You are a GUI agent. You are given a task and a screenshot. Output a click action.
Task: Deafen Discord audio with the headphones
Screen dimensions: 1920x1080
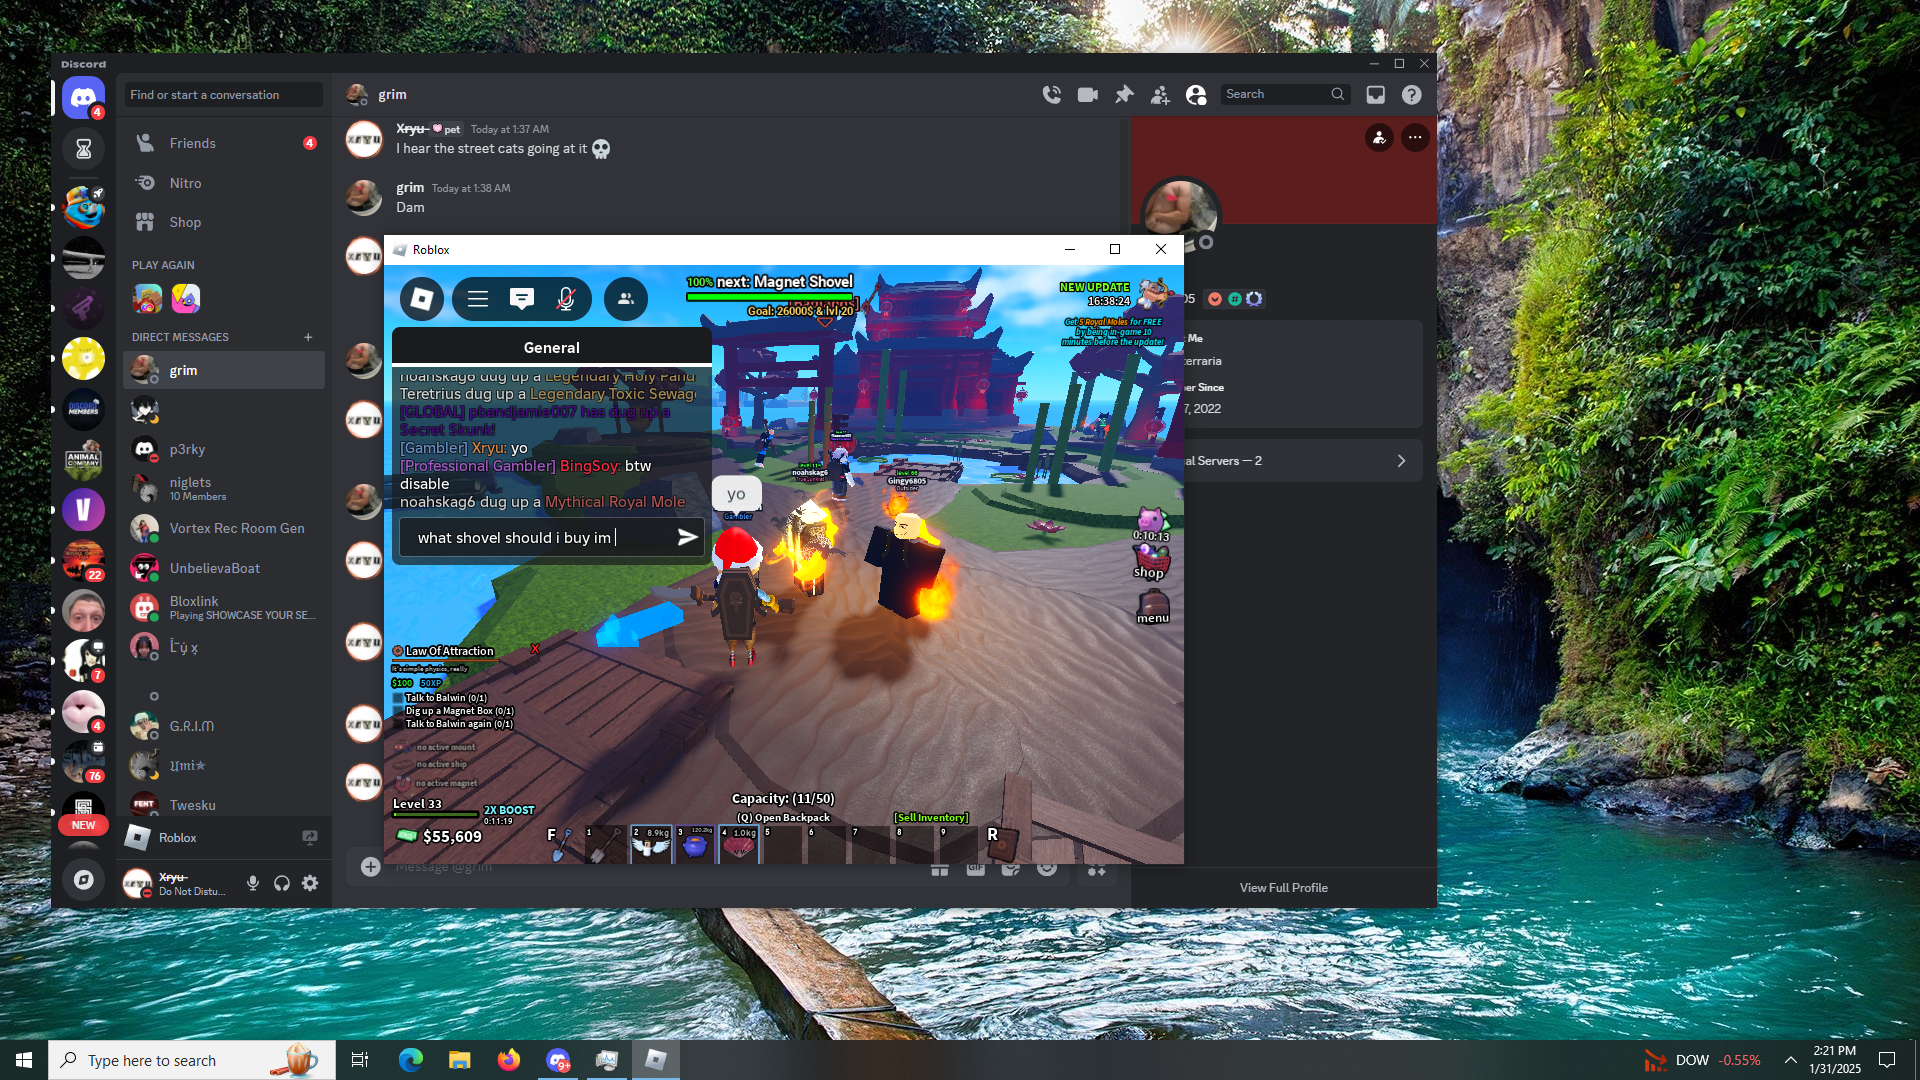click(282, 883)
